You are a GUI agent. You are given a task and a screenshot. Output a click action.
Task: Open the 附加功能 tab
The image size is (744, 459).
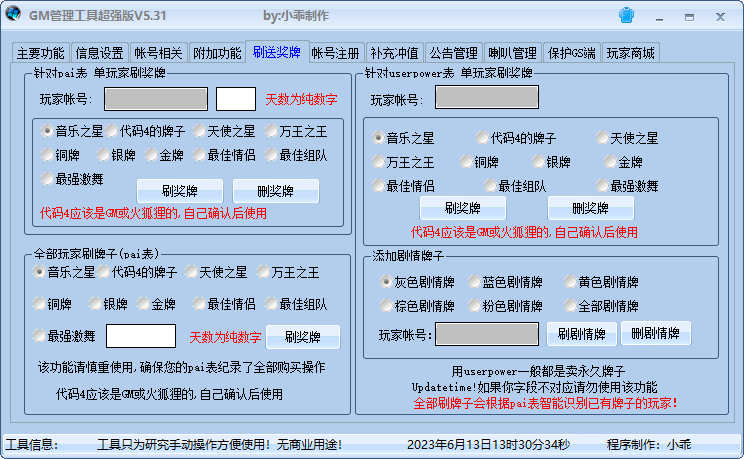click(x=217, y=53)
